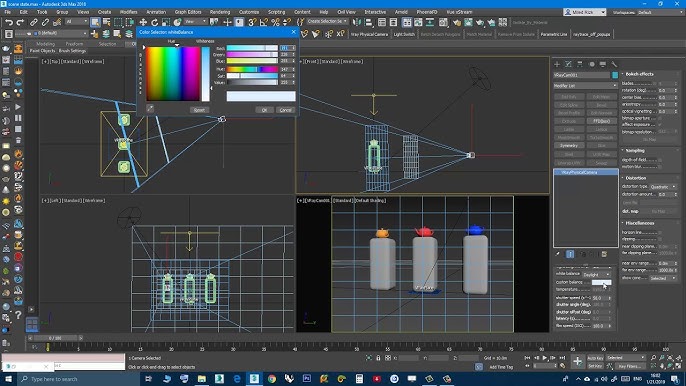Switch to the Freeform ribbon tab
This screenshot has height=386, width=686.
click(74, 44)
